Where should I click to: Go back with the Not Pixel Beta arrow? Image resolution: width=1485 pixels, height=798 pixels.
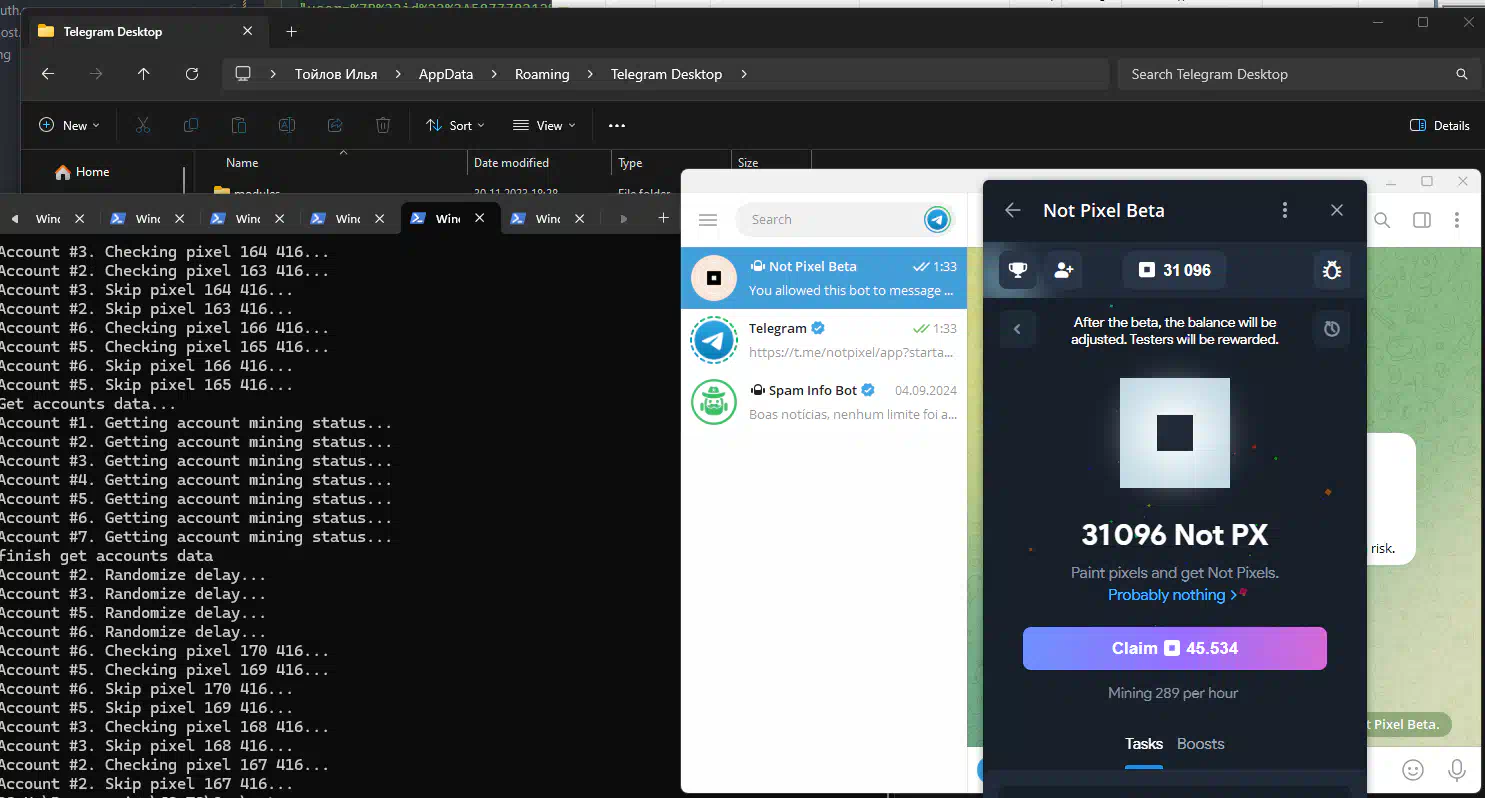1012,210
